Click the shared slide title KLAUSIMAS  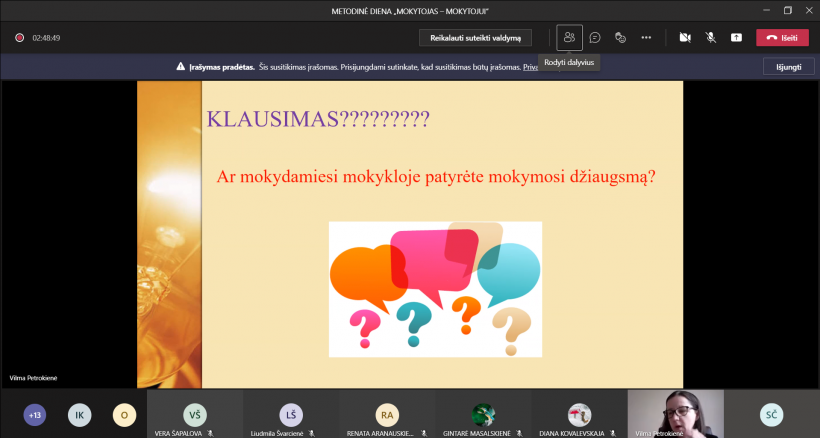pyautogui.click(x=318, y=119)
